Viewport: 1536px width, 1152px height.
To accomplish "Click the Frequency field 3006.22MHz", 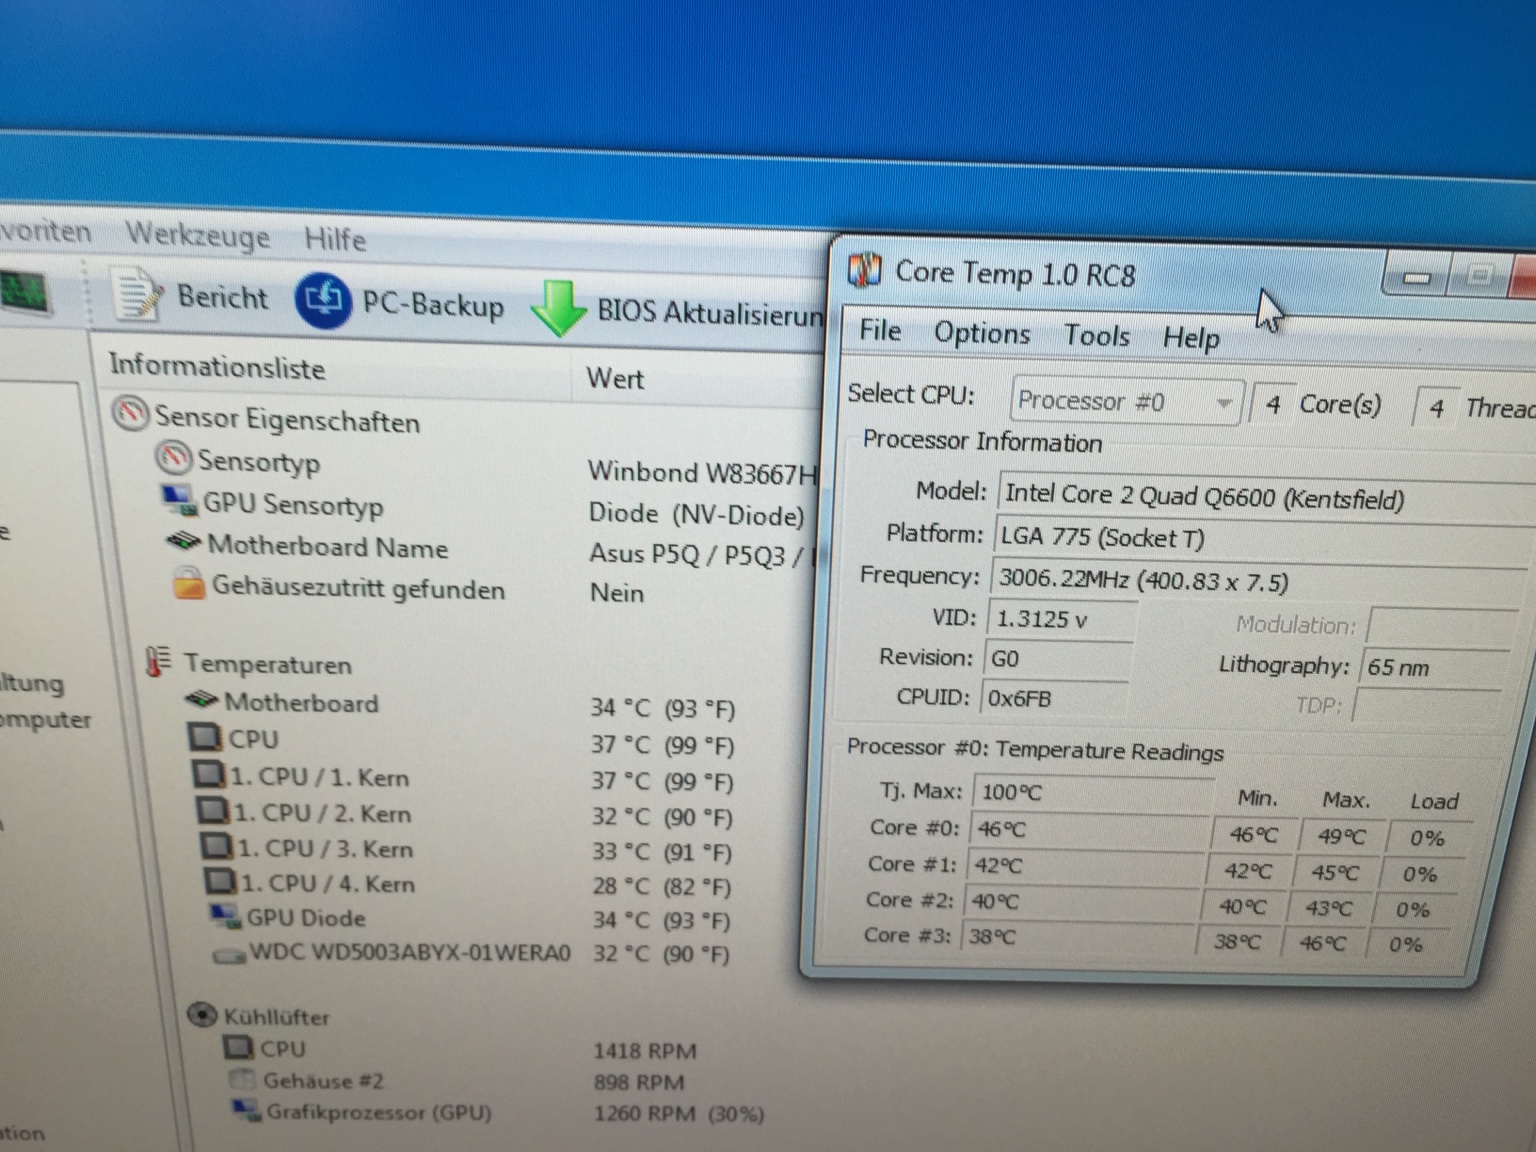I will pyautogui.click(x=1262, y=582).
